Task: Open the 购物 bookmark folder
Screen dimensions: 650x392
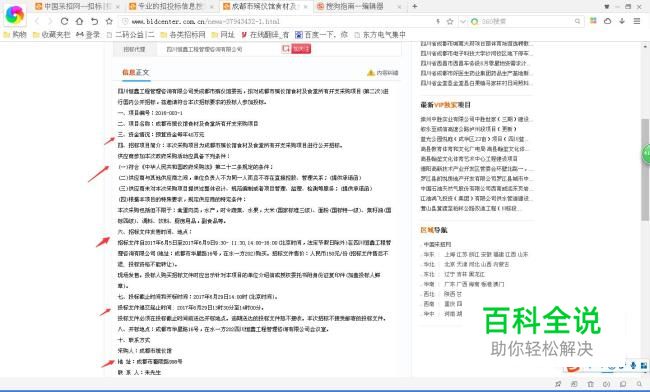Action: click(15, 35)
